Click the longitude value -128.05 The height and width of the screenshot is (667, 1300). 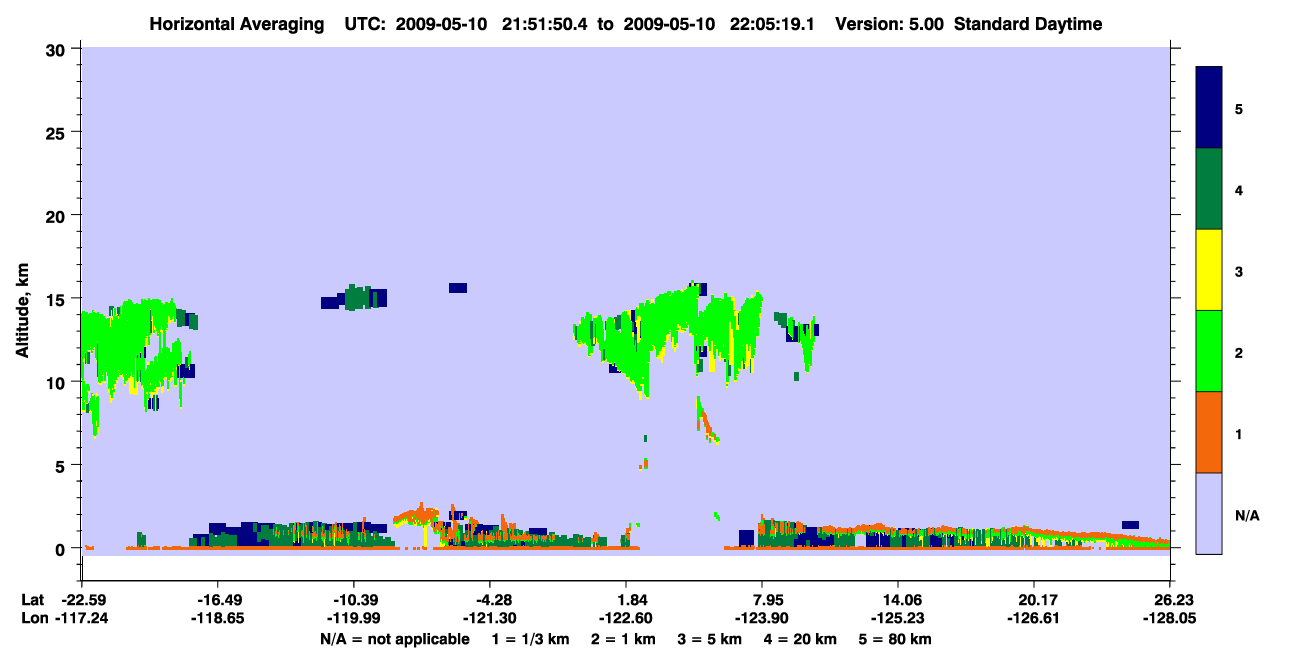1170,619
